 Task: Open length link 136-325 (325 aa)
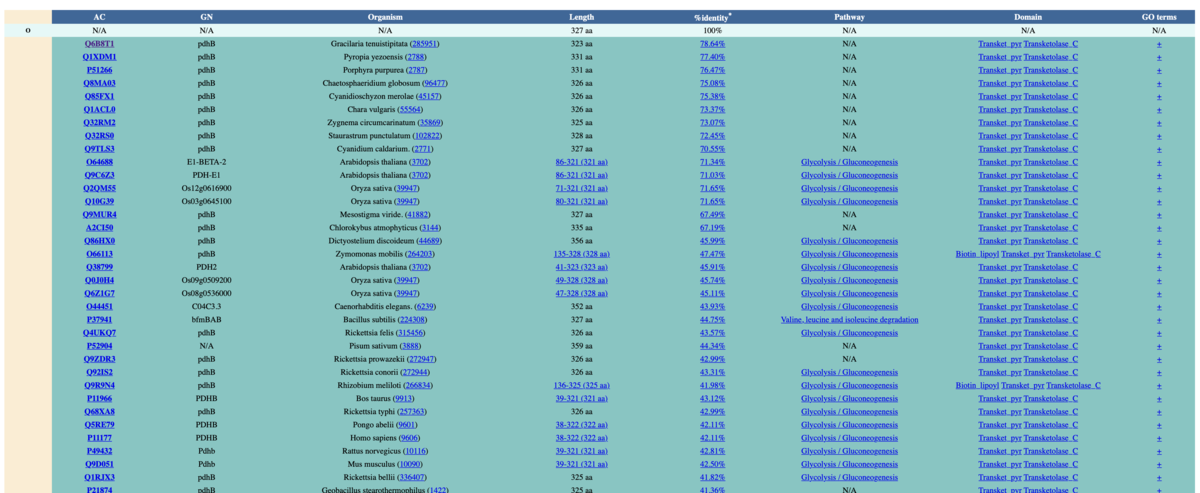pos(582,385)
